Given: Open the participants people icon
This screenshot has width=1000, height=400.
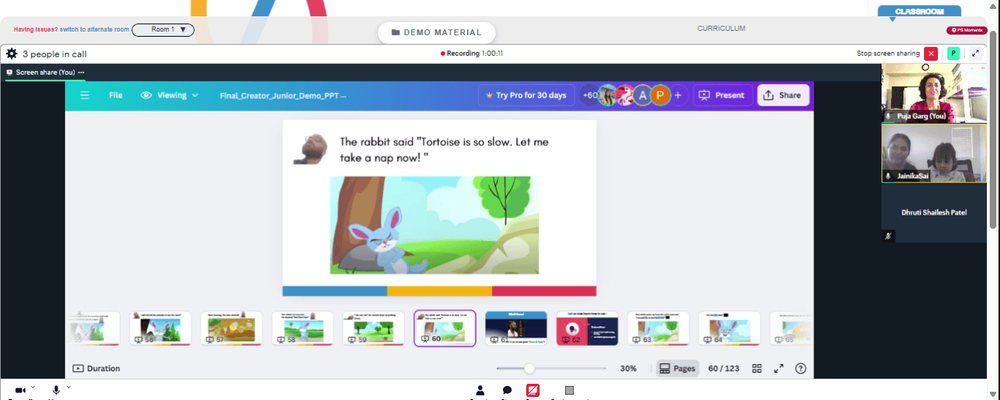Looking at the screenshot, I should pos(480,390).
